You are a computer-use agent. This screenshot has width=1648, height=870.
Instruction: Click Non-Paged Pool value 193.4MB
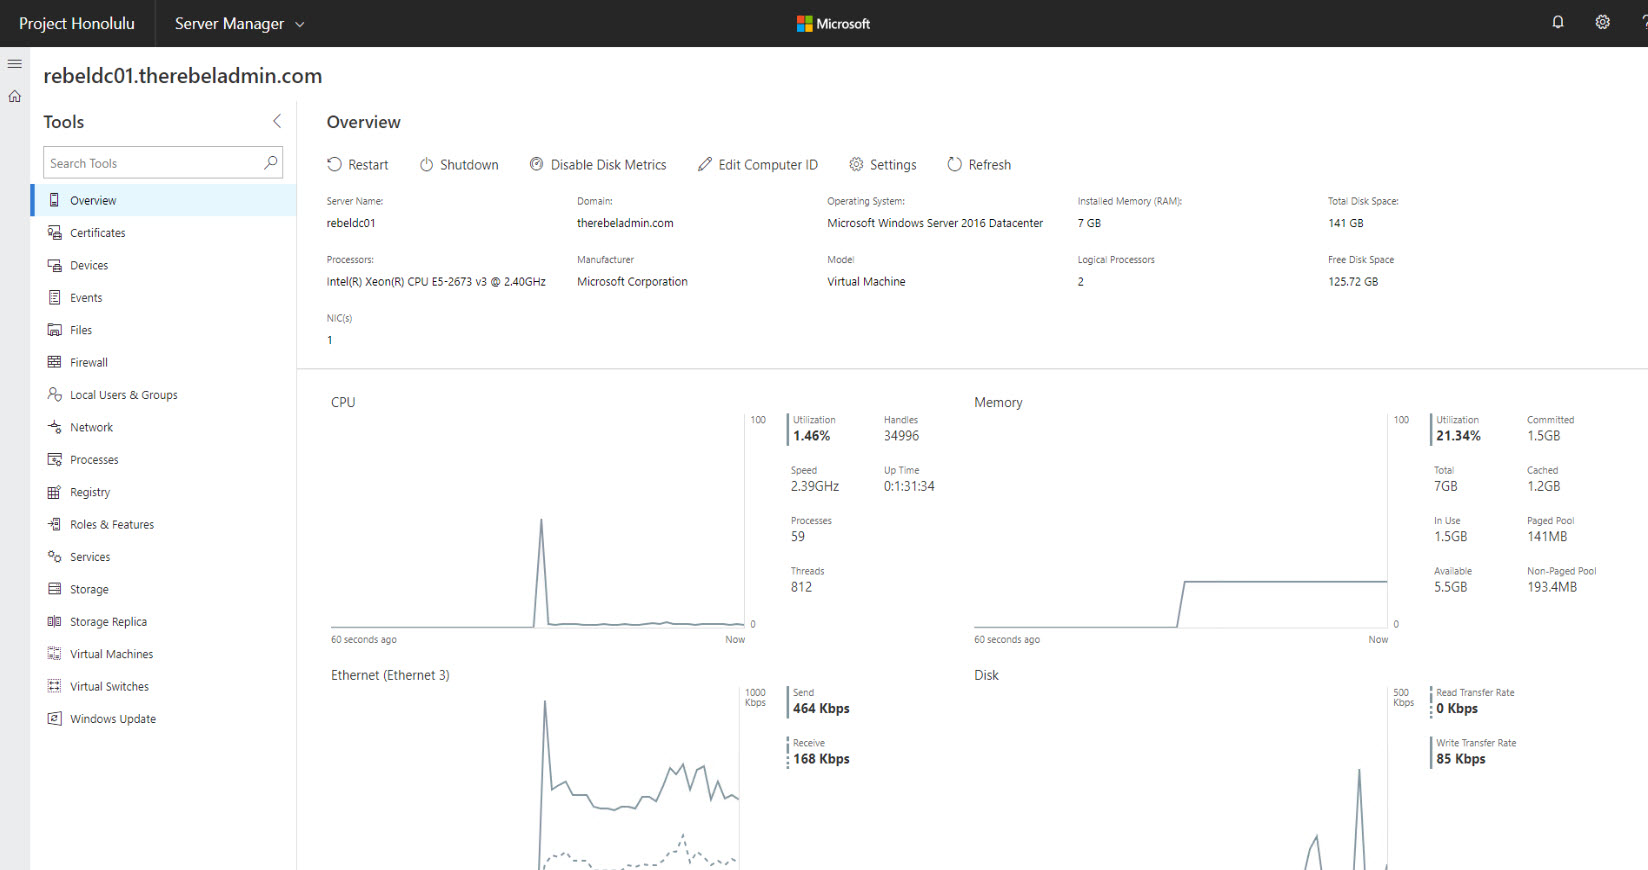(1552, 587)
